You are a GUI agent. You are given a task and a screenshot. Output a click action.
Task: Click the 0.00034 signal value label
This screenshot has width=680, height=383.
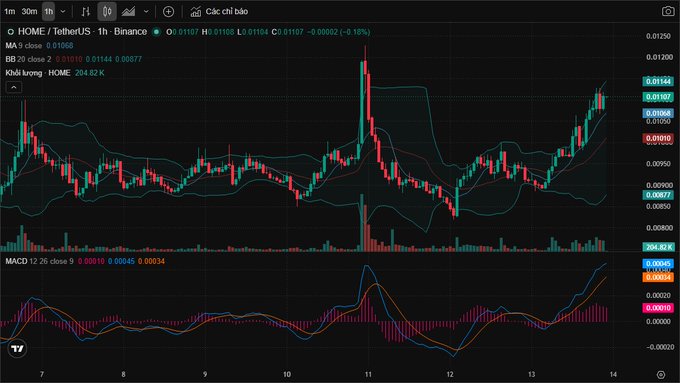(658, 277)
